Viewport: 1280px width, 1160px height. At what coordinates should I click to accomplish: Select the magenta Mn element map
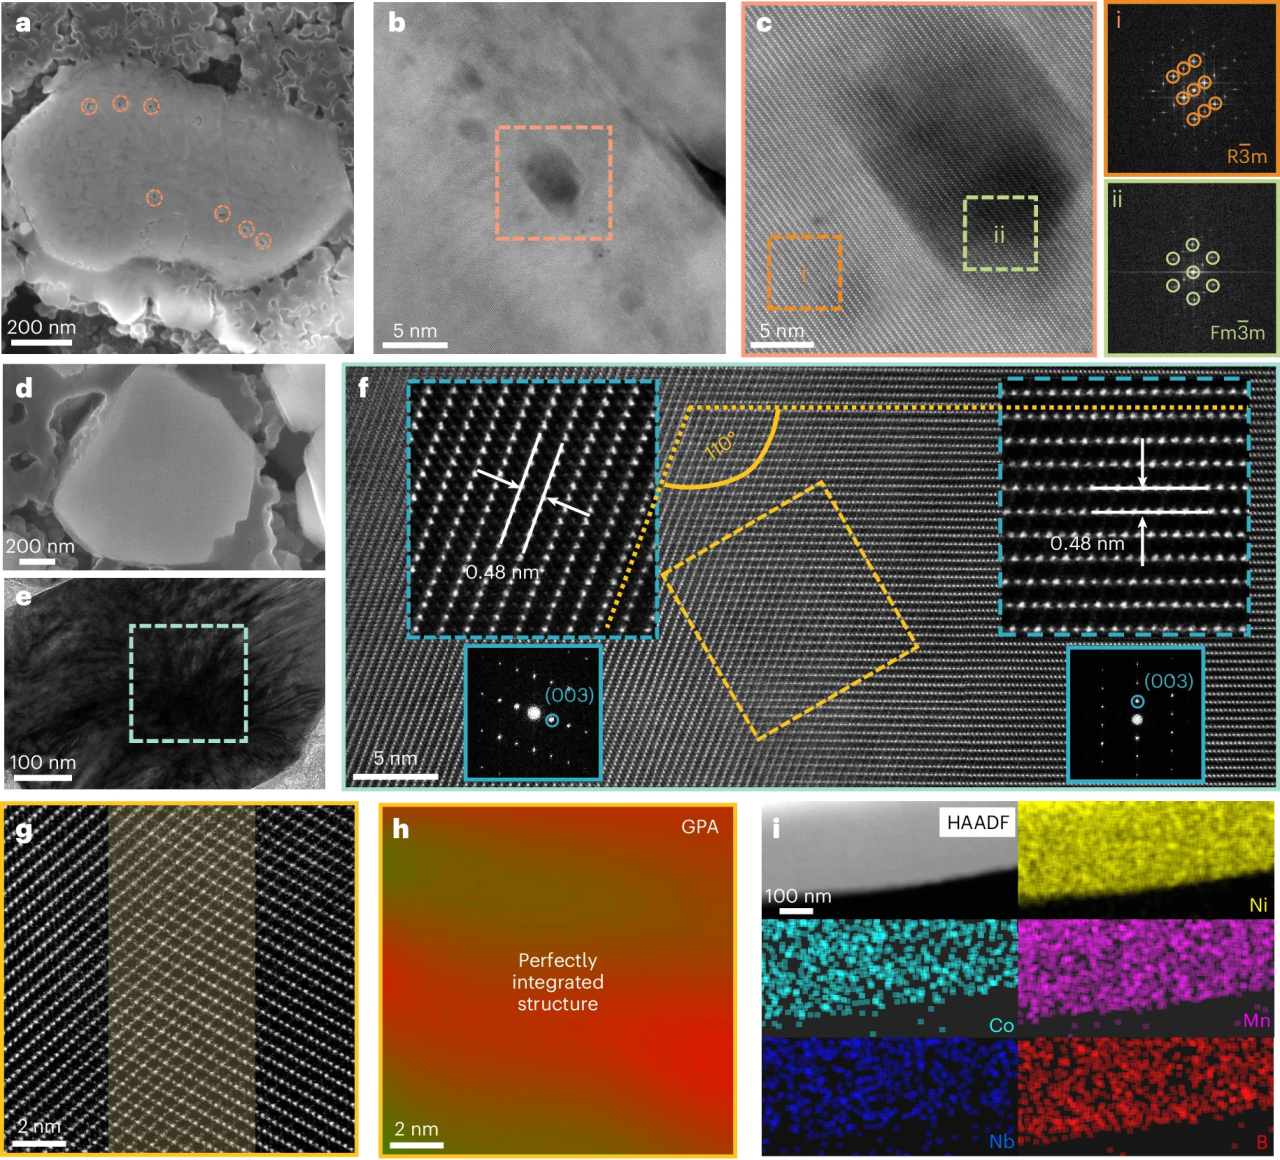tap(1146, 976)
